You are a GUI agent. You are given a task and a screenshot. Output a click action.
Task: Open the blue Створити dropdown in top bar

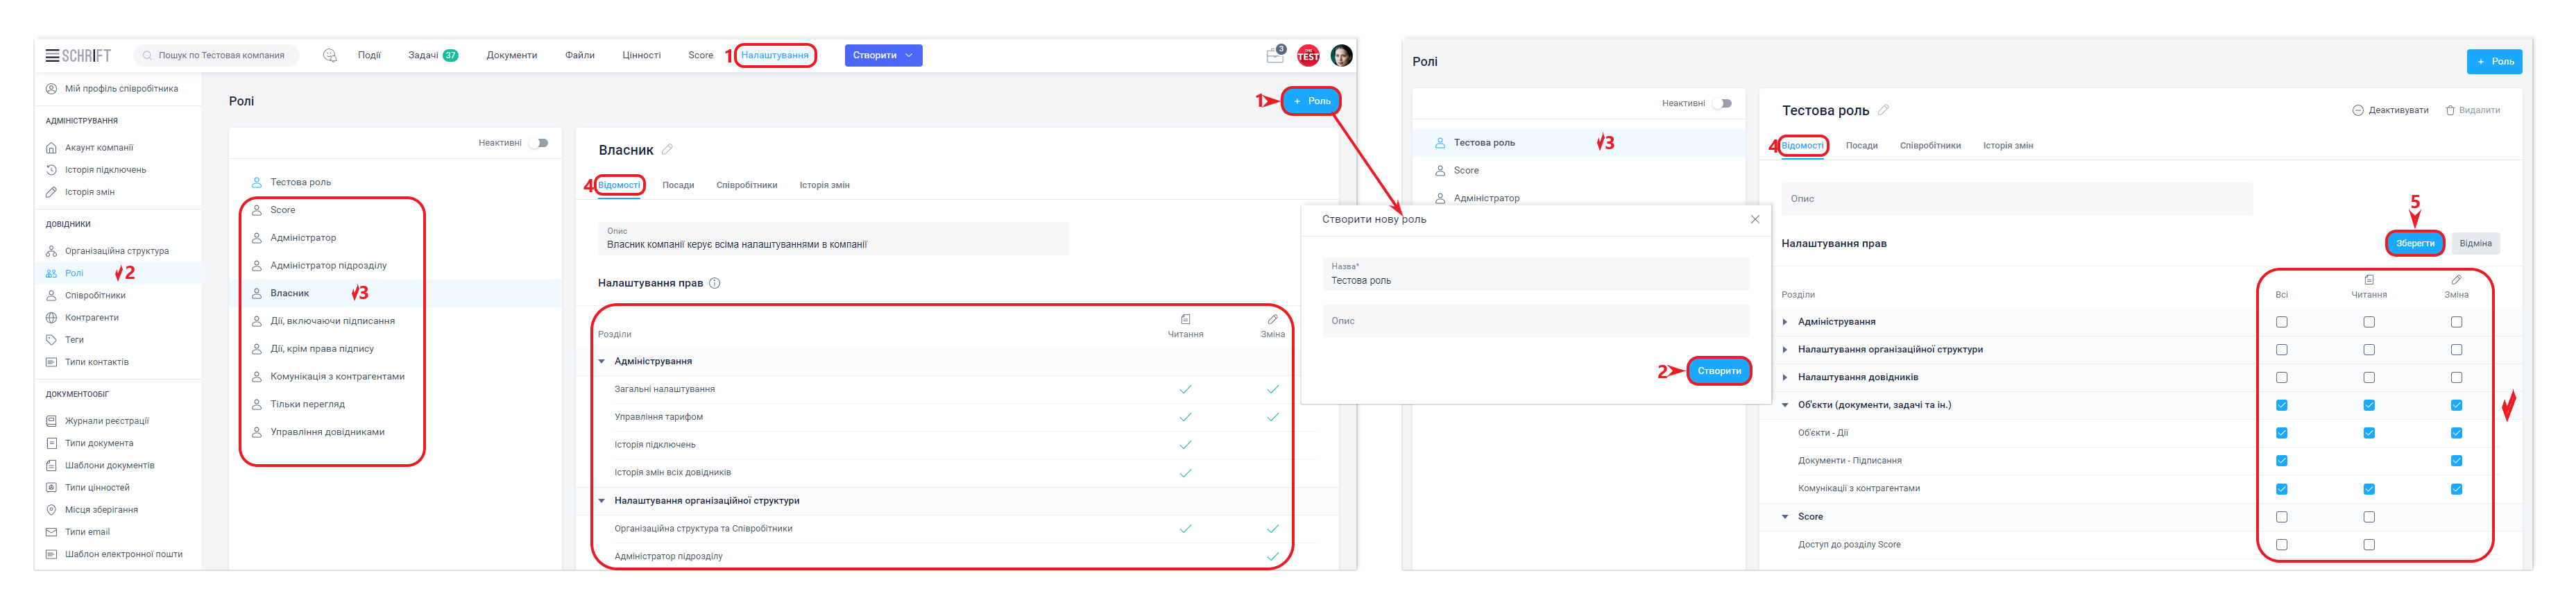[x=883, y=56]
